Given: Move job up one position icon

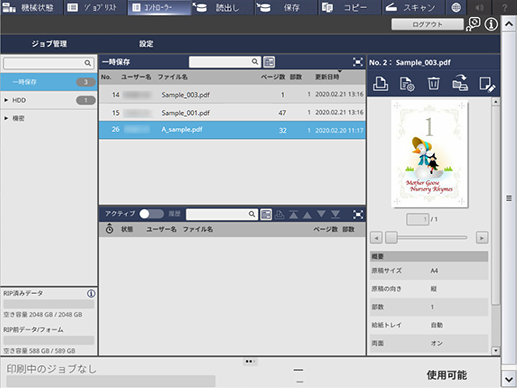Looking at the screenshot, I should (x=307, y=215).
